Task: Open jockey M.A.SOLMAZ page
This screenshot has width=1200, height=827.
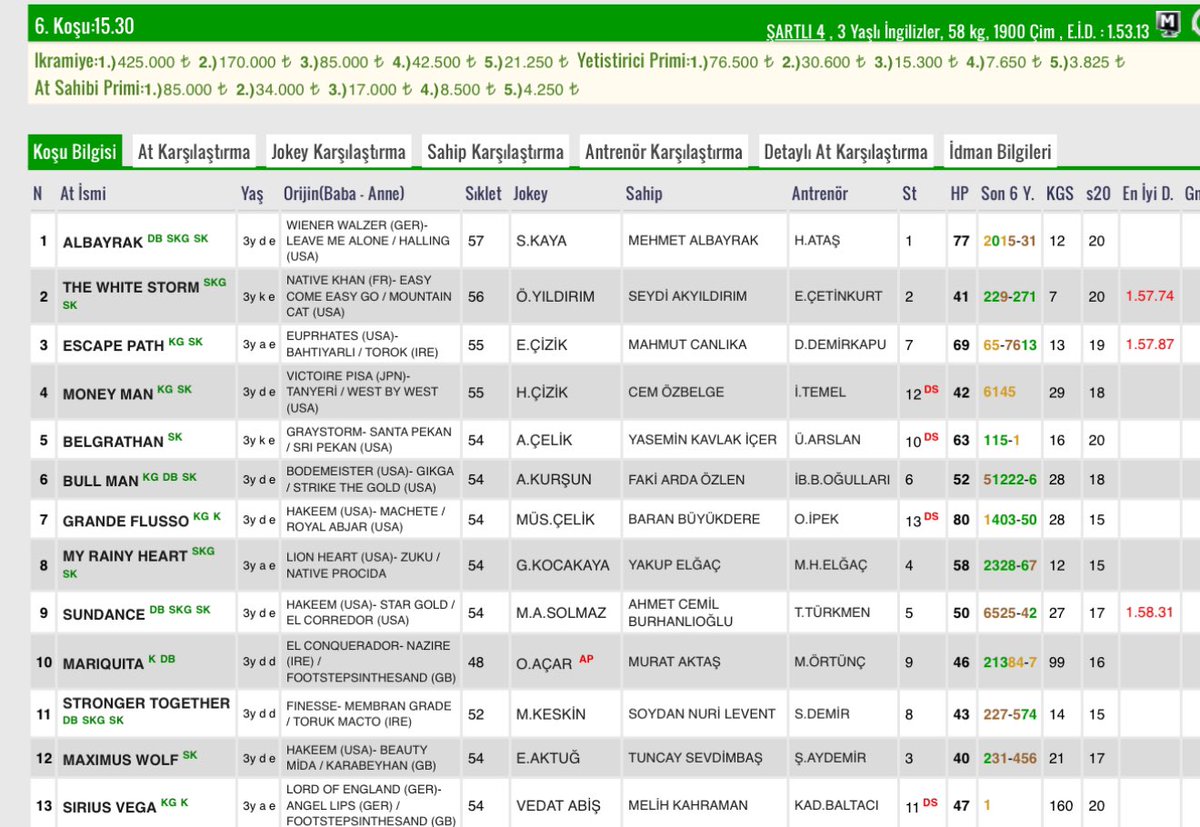Action: (561, 613)
